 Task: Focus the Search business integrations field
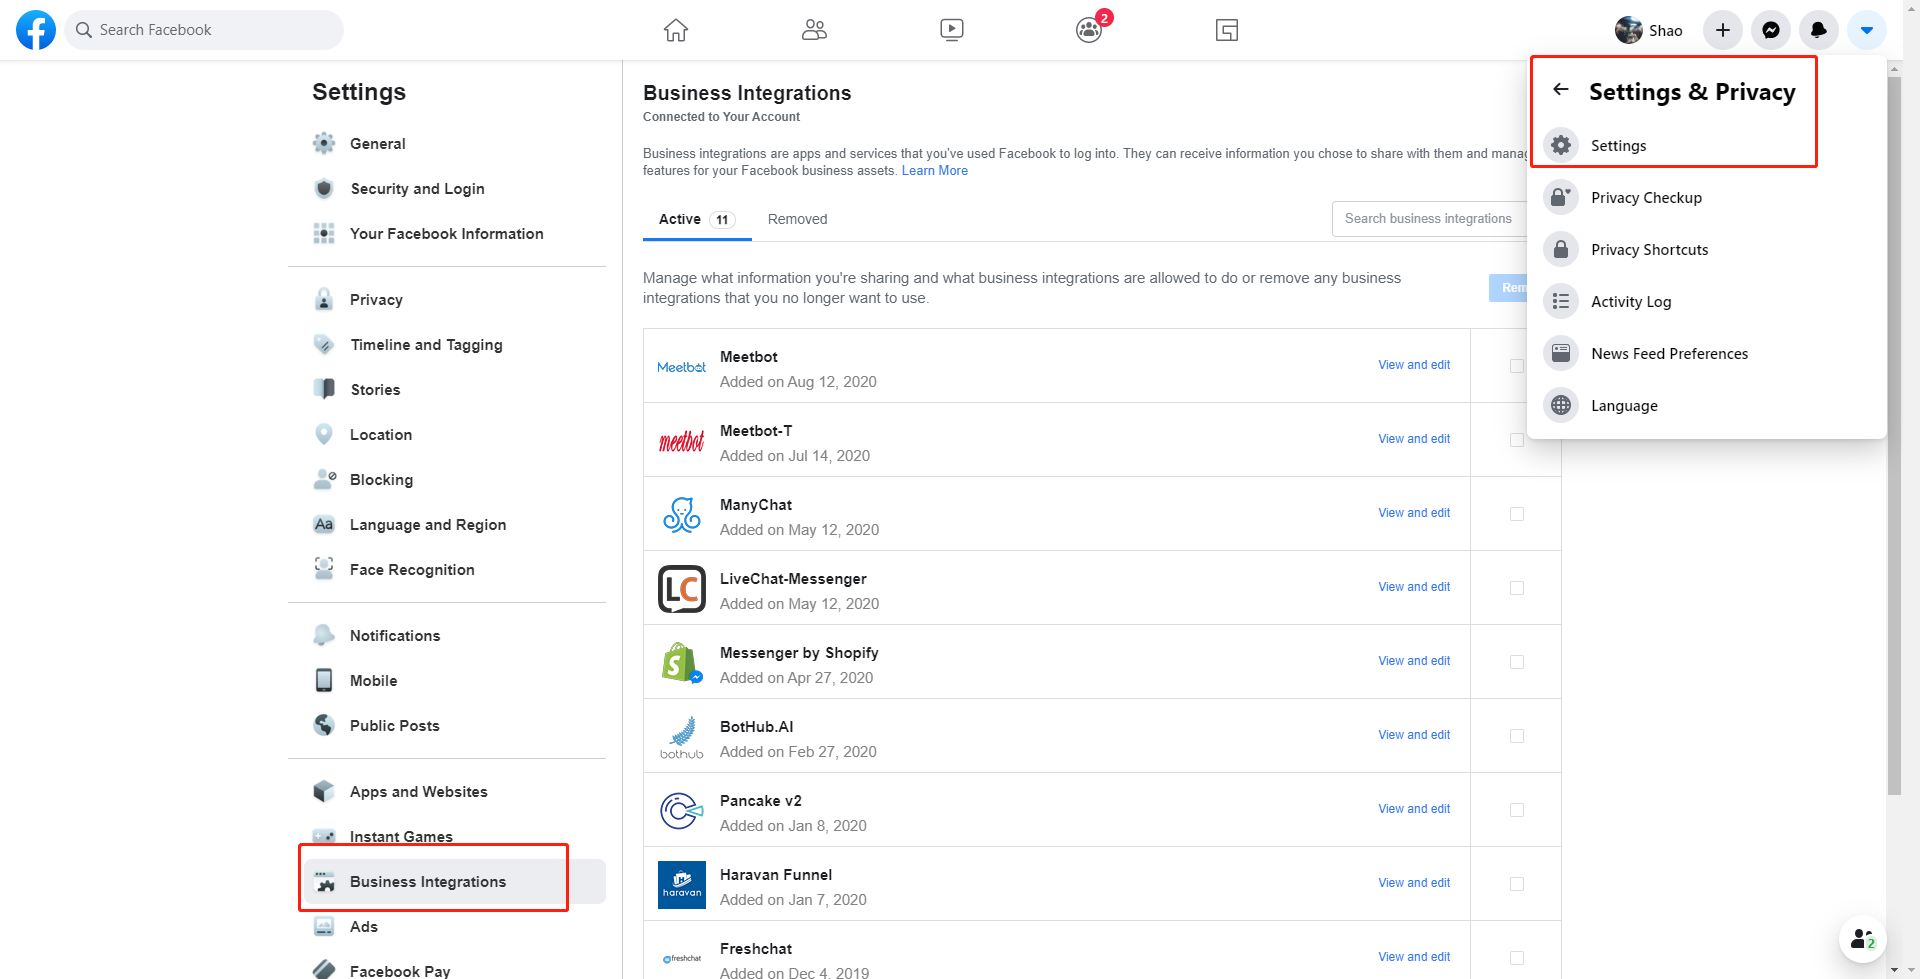click(1431, 218)
